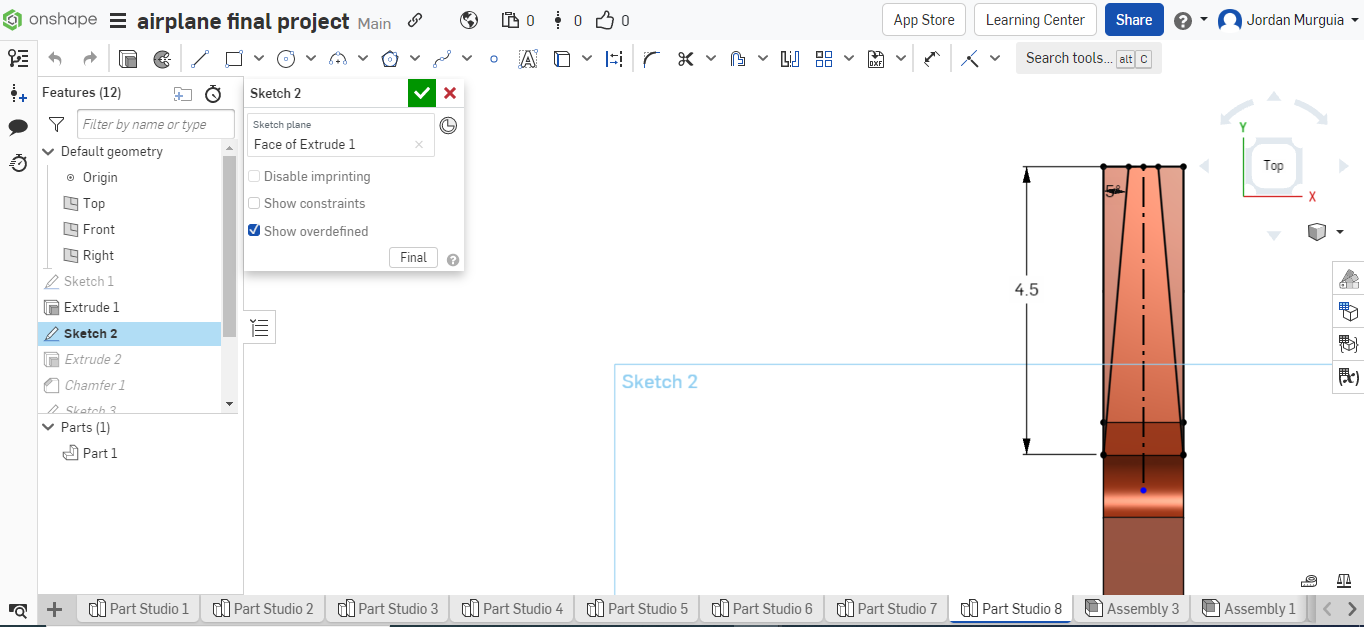Enable the Show constraints checkbox
The width and height of the screenshot is (1364, 627).
(x=253, y=203)
